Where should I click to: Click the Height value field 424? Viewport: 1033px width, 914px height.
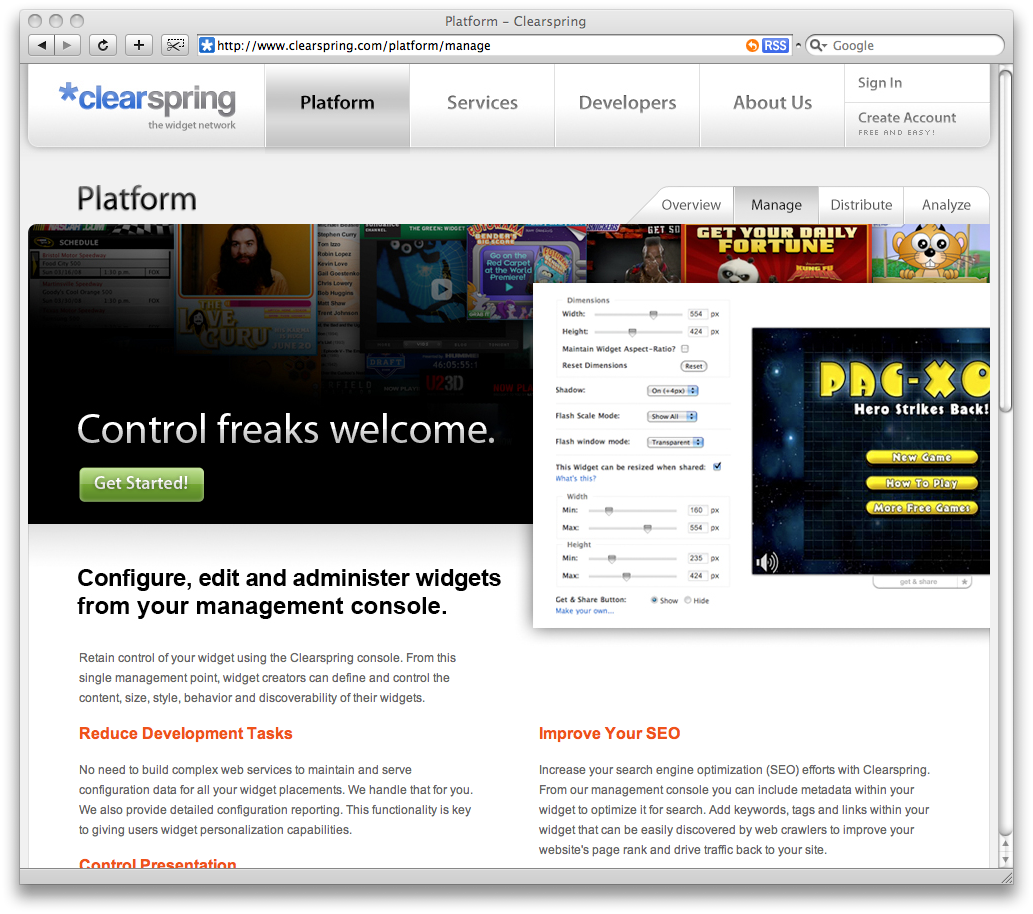tap(696, 331)
